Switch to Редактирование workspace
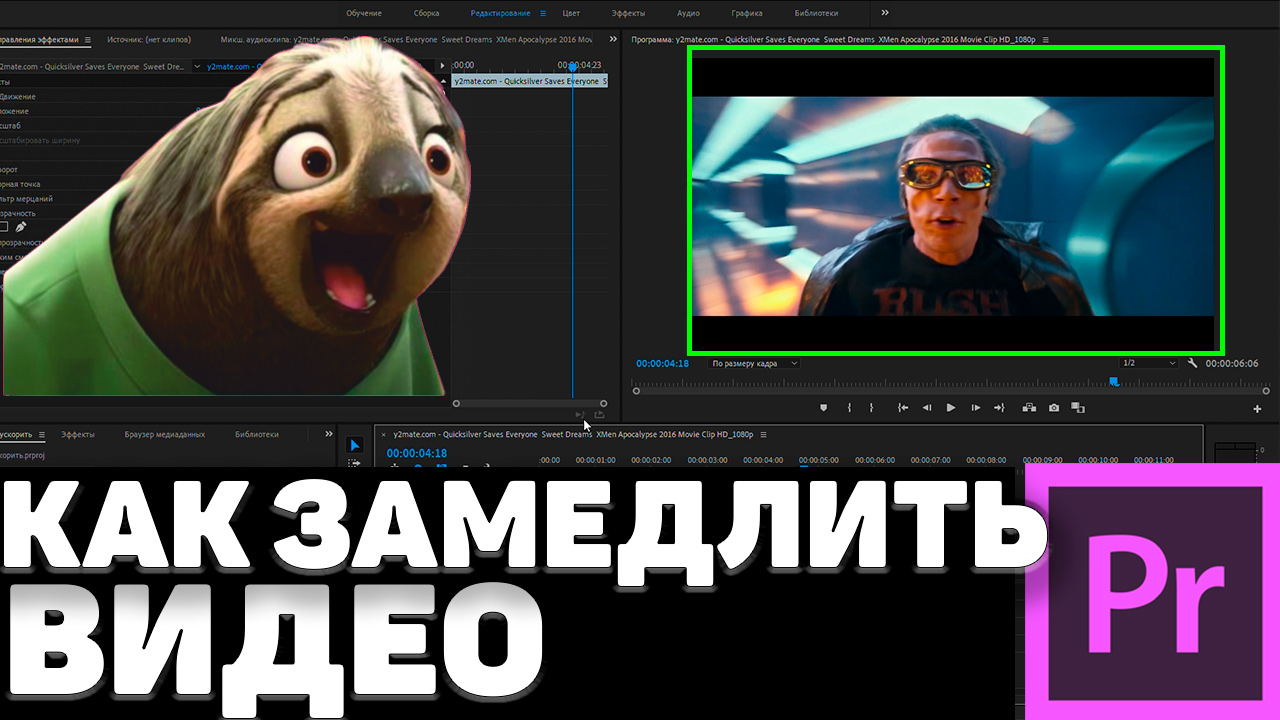1280x720 pixels. (500, 13)
